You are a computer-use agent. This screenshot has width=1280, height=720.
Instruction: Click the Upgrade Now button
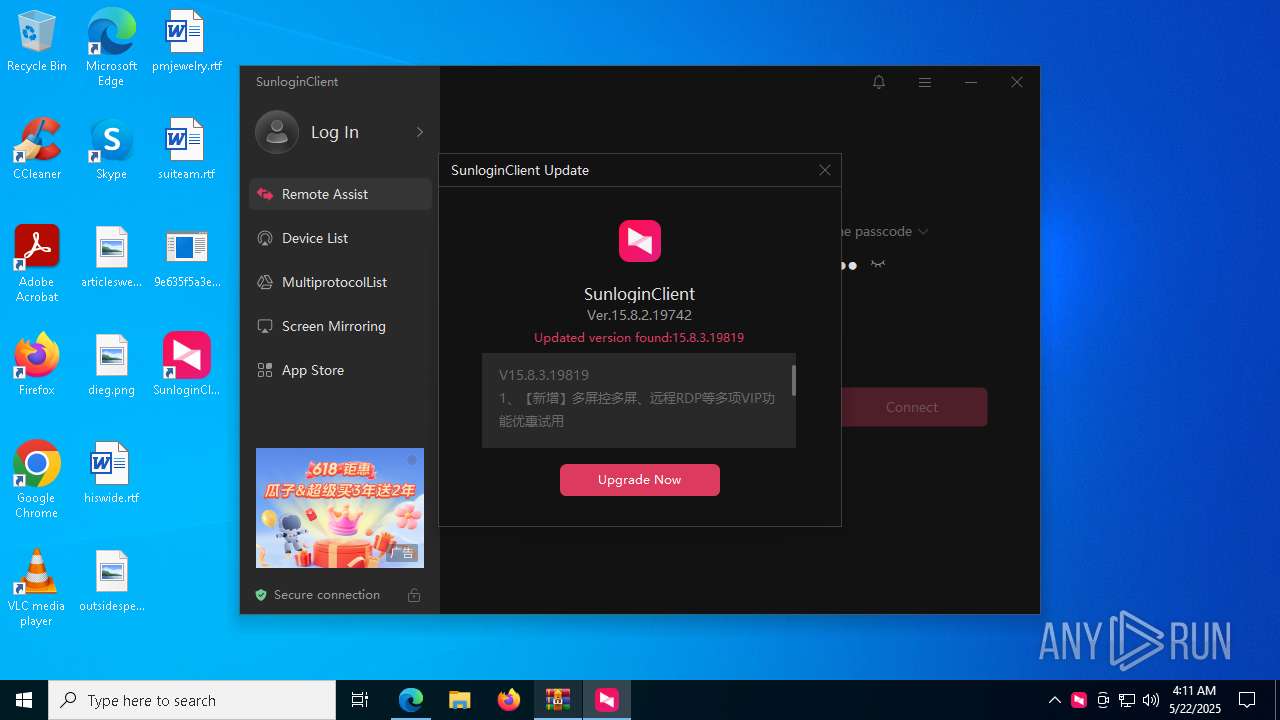pyautogui.click(x=640, y=480)
